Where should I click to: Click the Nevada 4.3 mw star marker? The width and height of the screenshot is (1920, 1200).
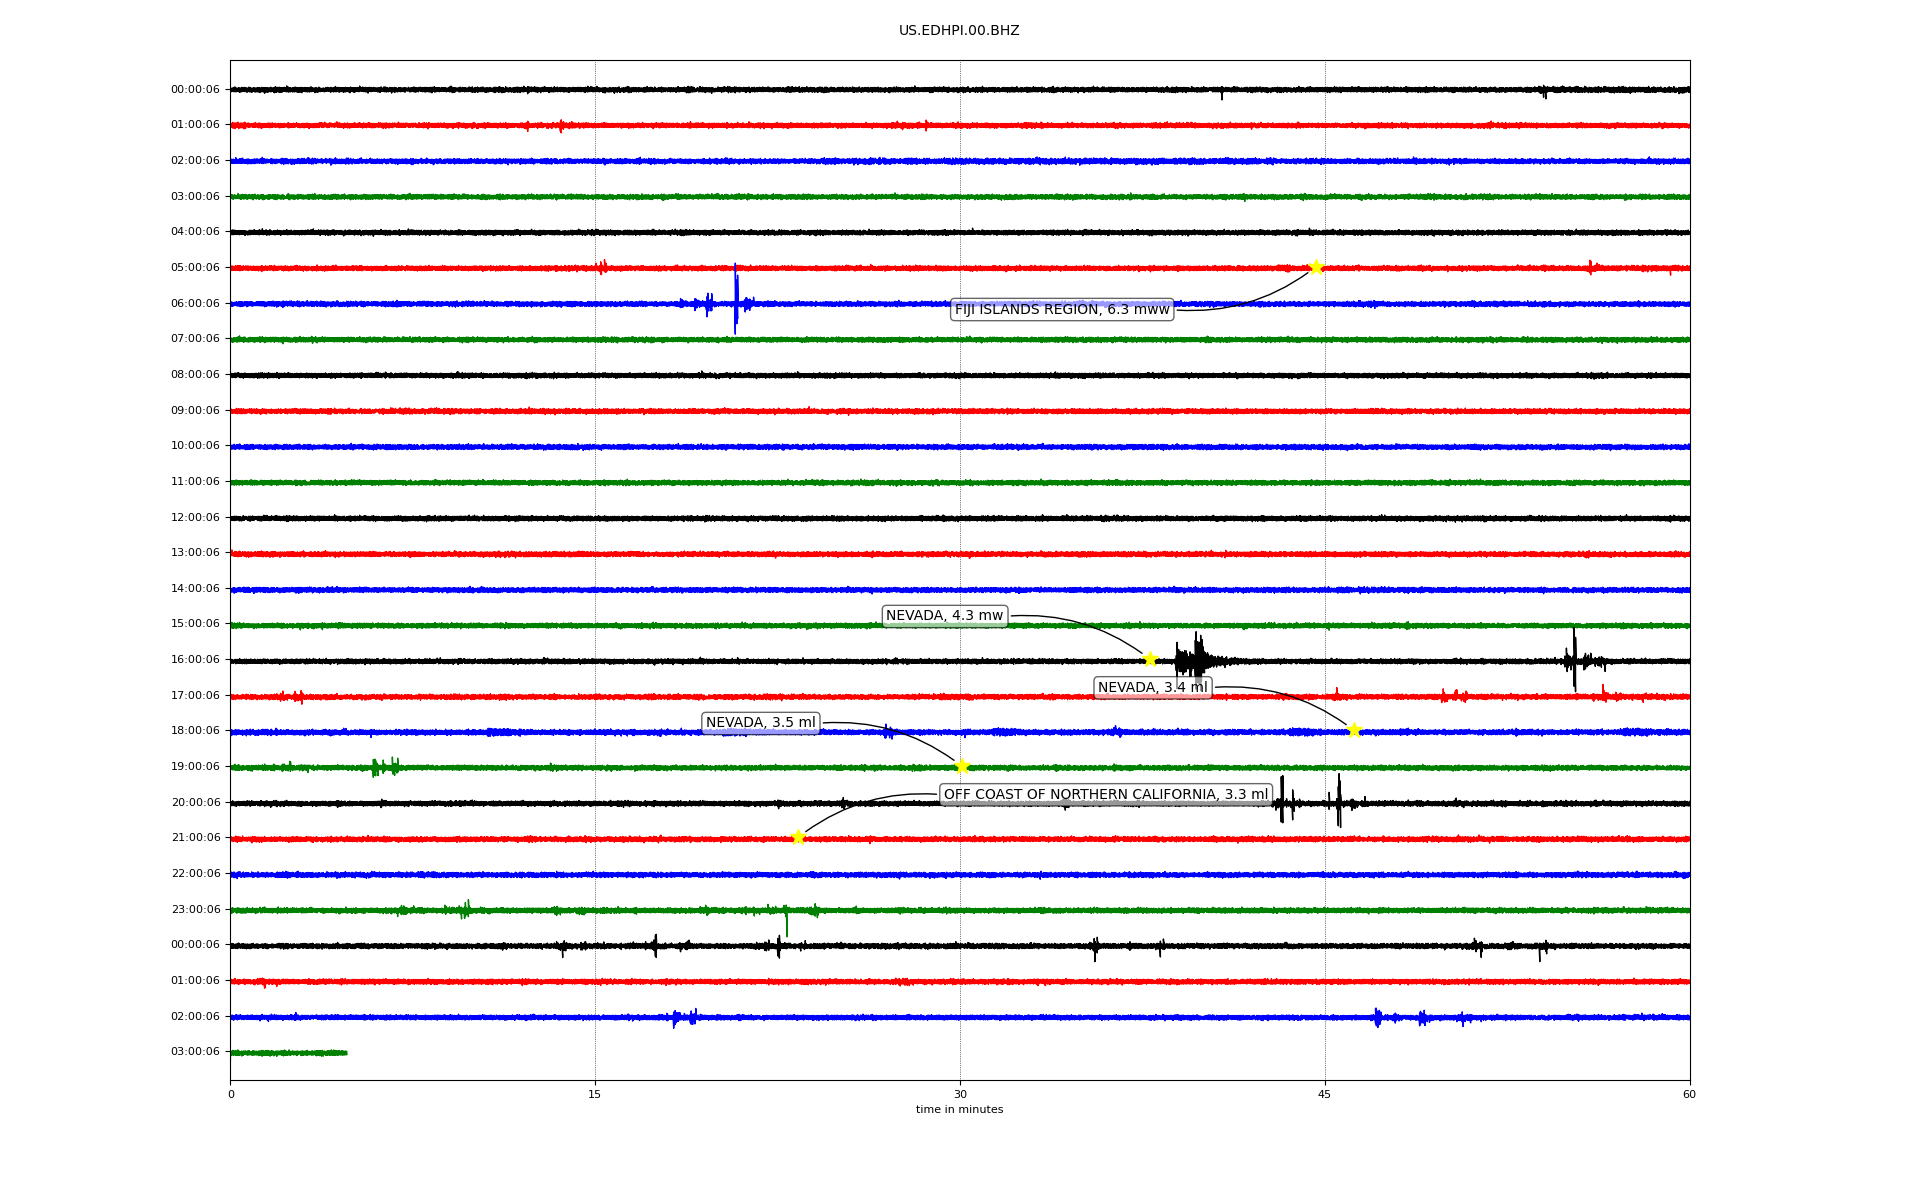1150,659
